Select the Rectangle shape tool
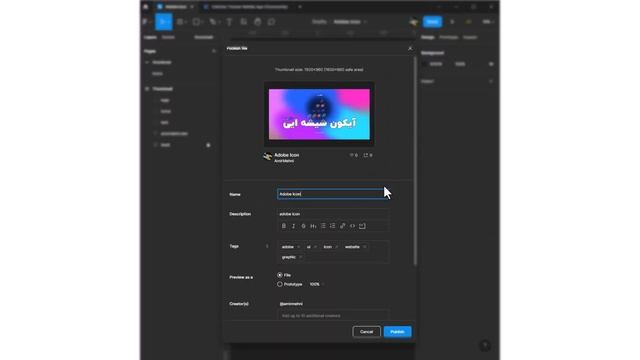This screenshot has width=640, height=360. pyautogui.click(x=196, y=22)
